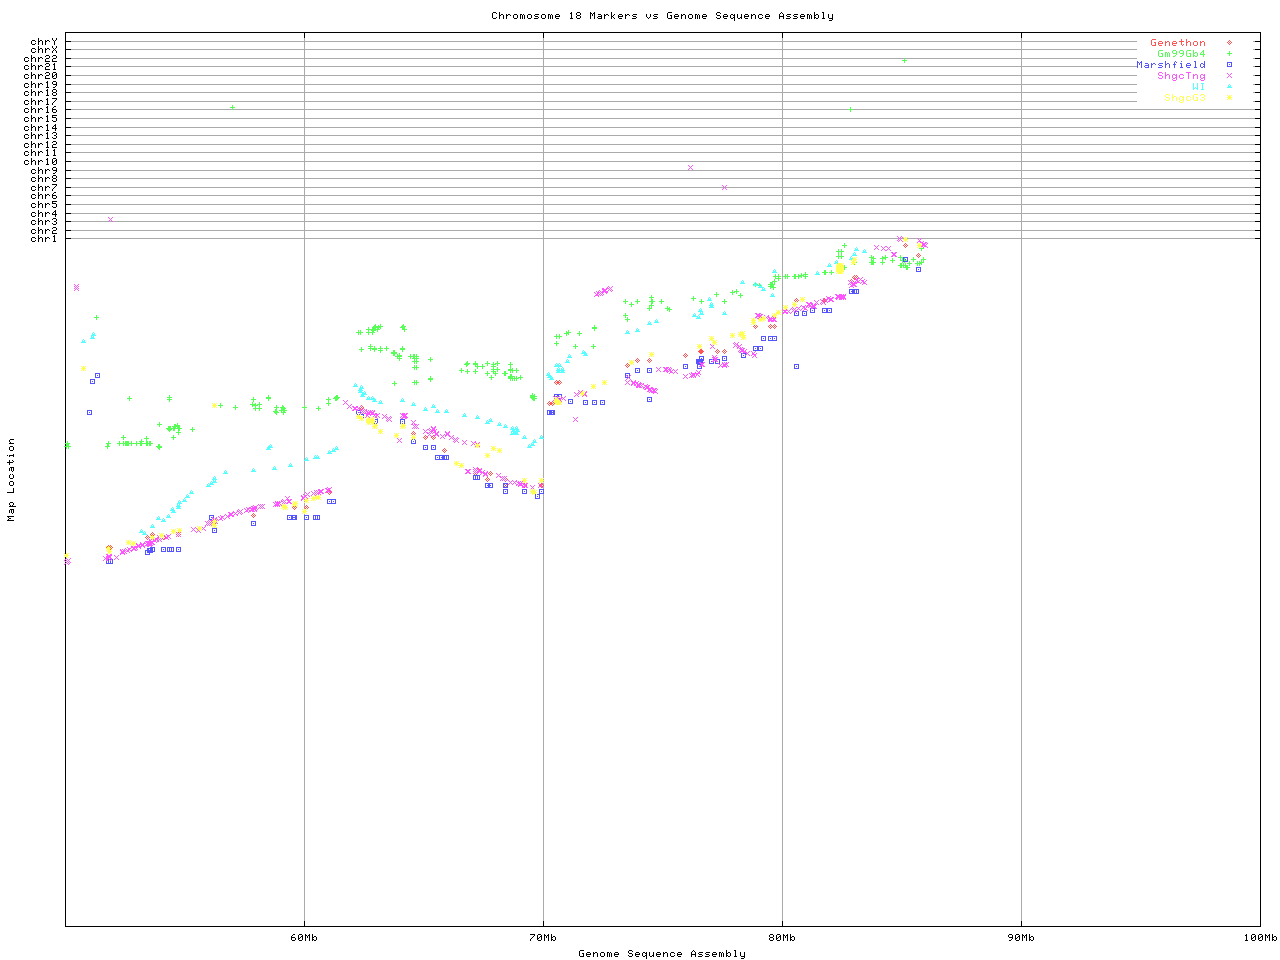Click the Genethon red diamond legend symbol

(1229, 43)
